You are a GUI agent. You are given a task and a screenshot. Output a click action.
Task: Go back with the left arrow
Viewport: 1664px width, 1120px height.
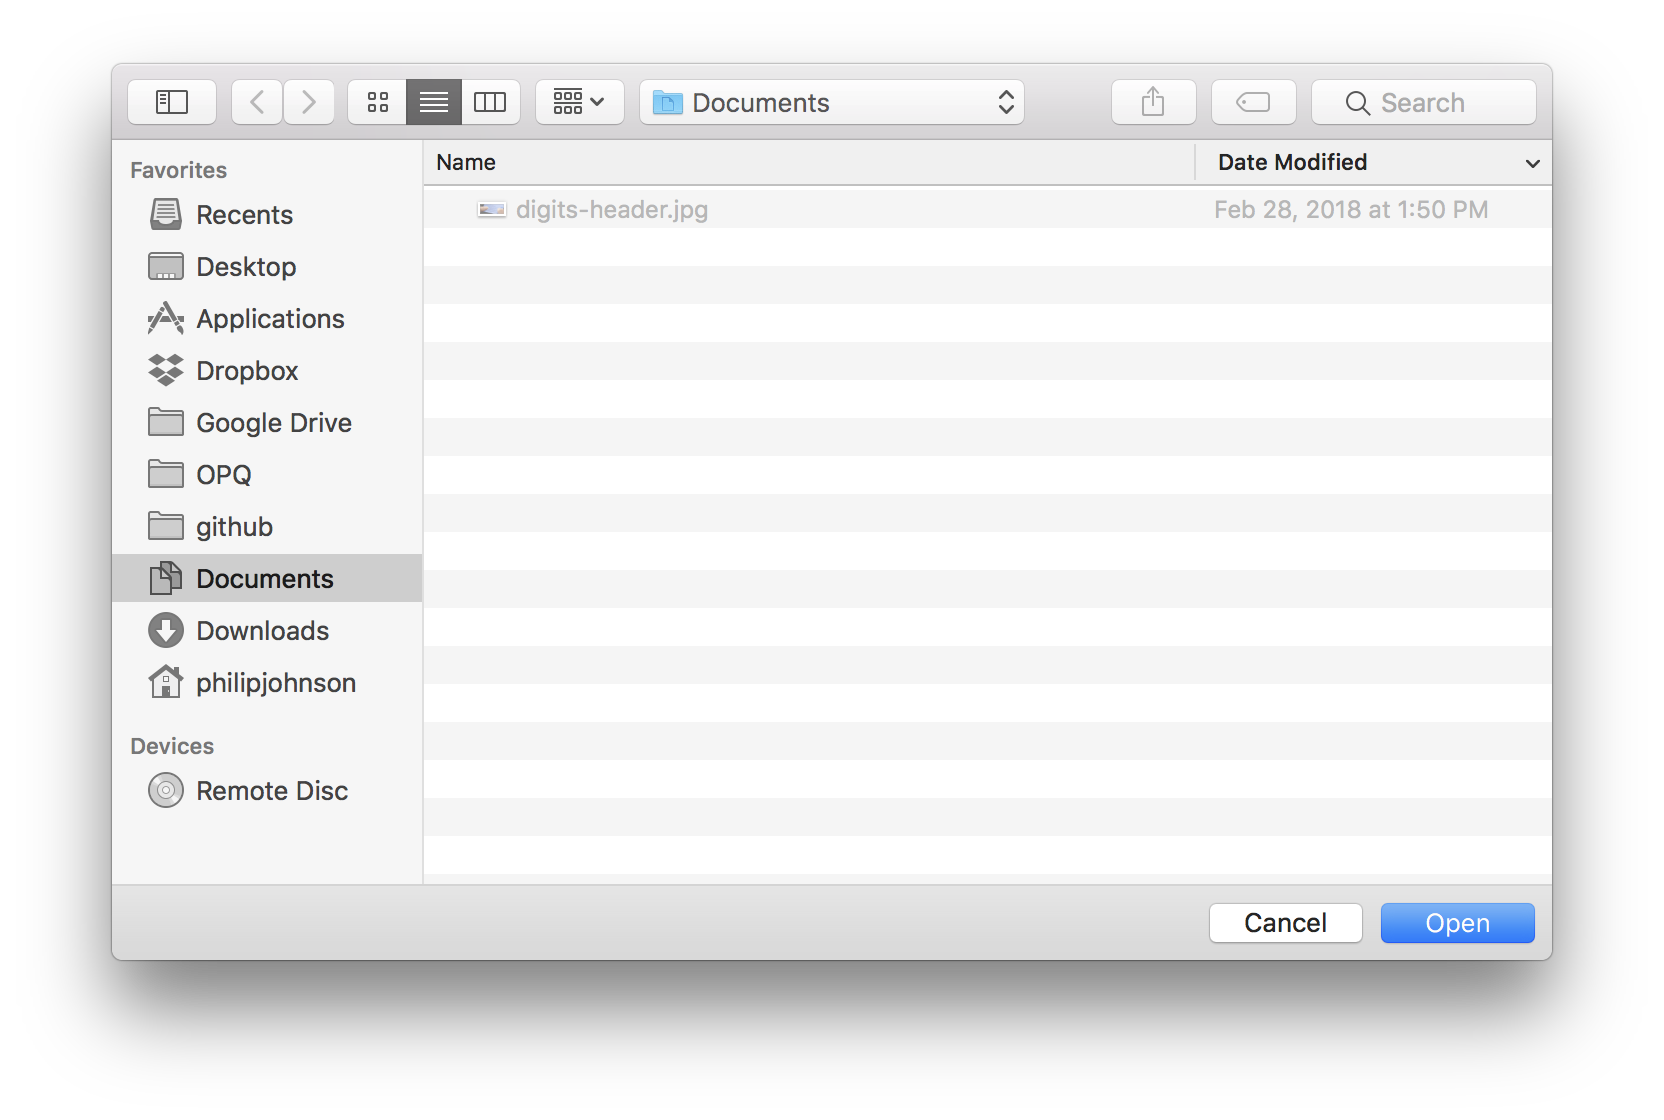coord(257,102)
